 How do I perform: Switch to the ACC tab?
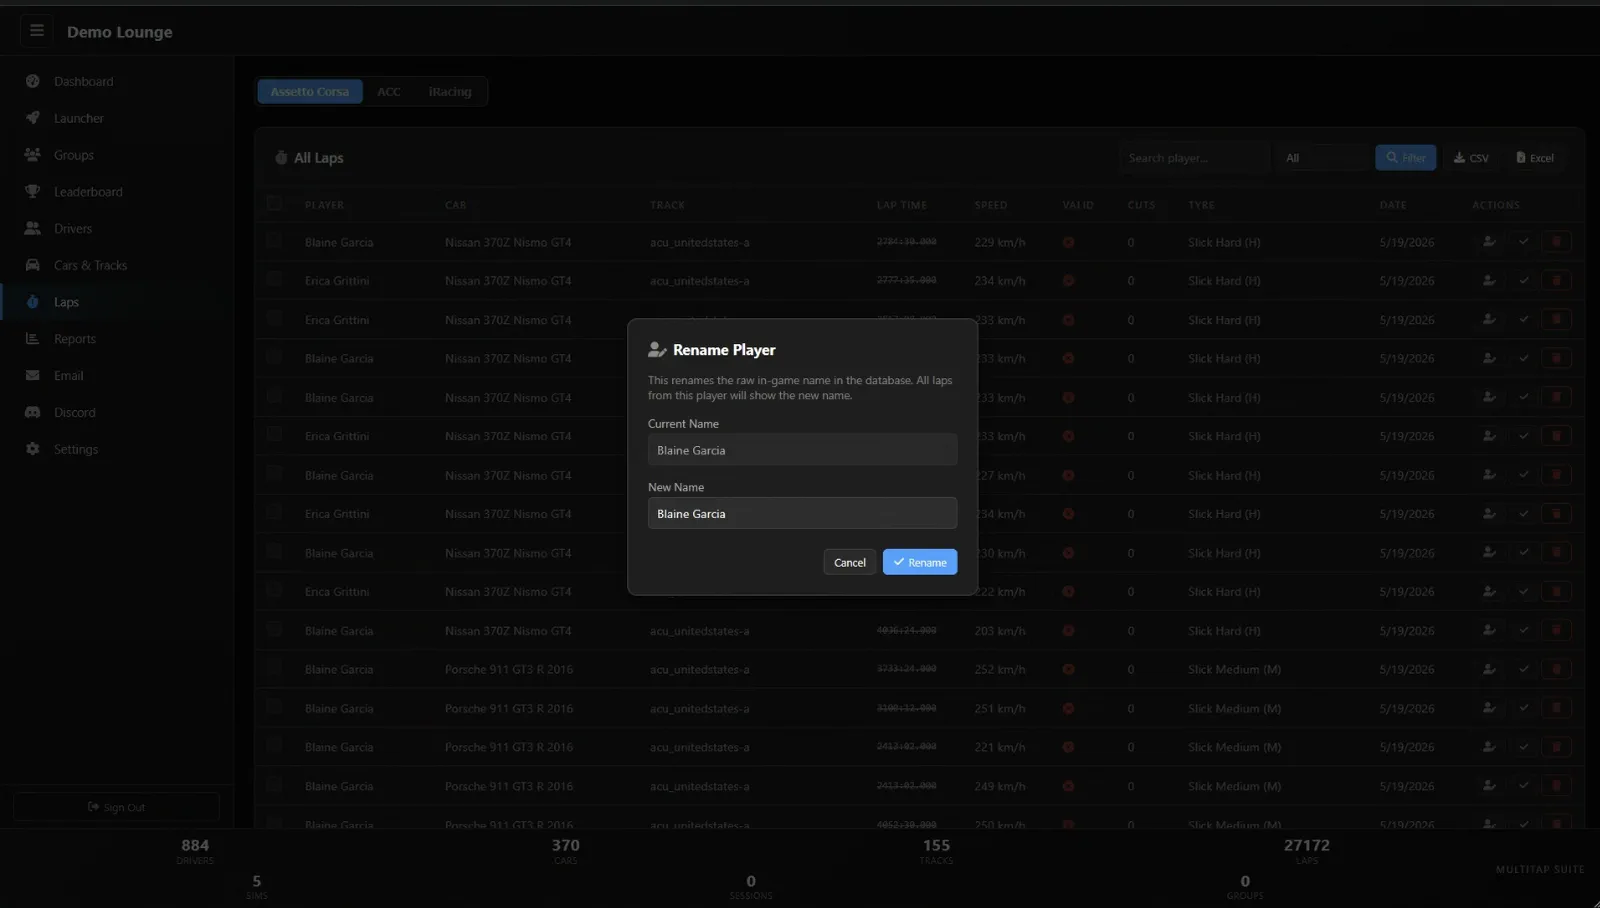click(x=389, y=91)
